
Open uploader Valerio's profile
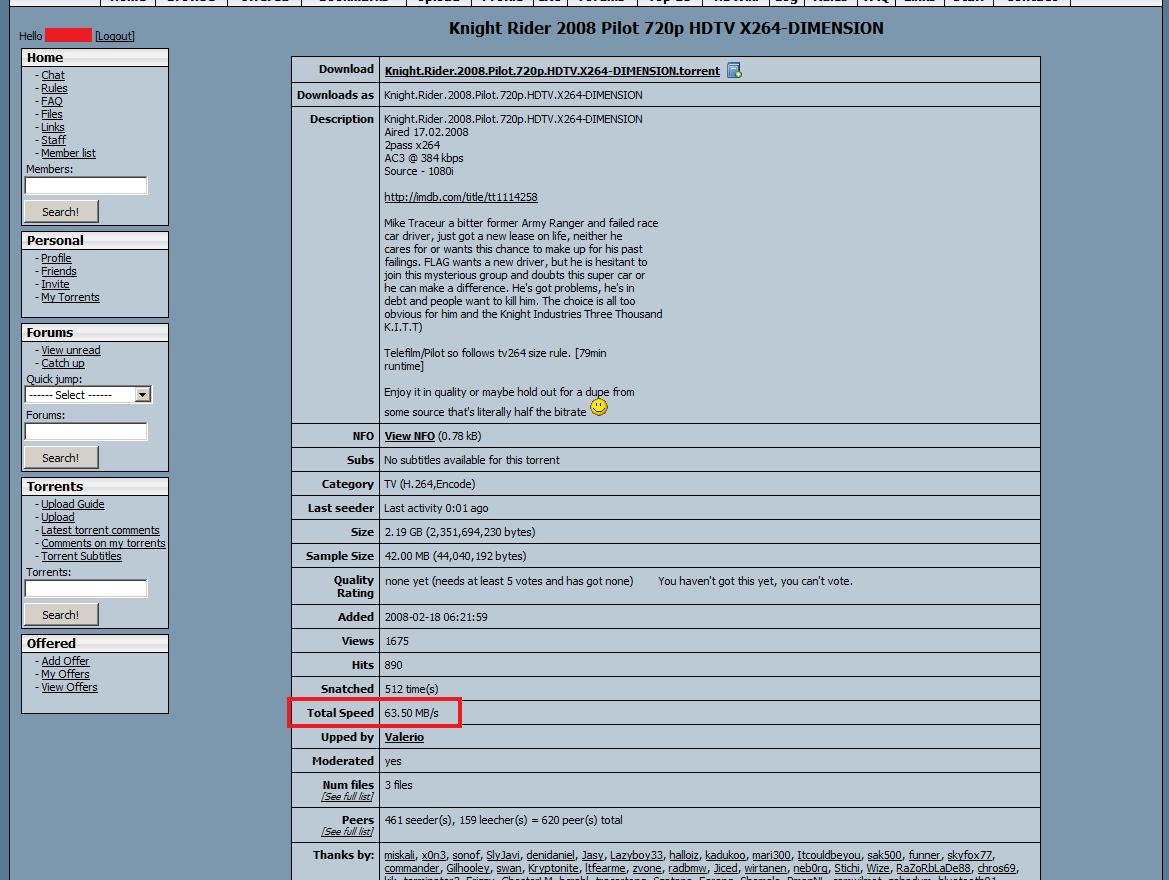coord(404,737)
